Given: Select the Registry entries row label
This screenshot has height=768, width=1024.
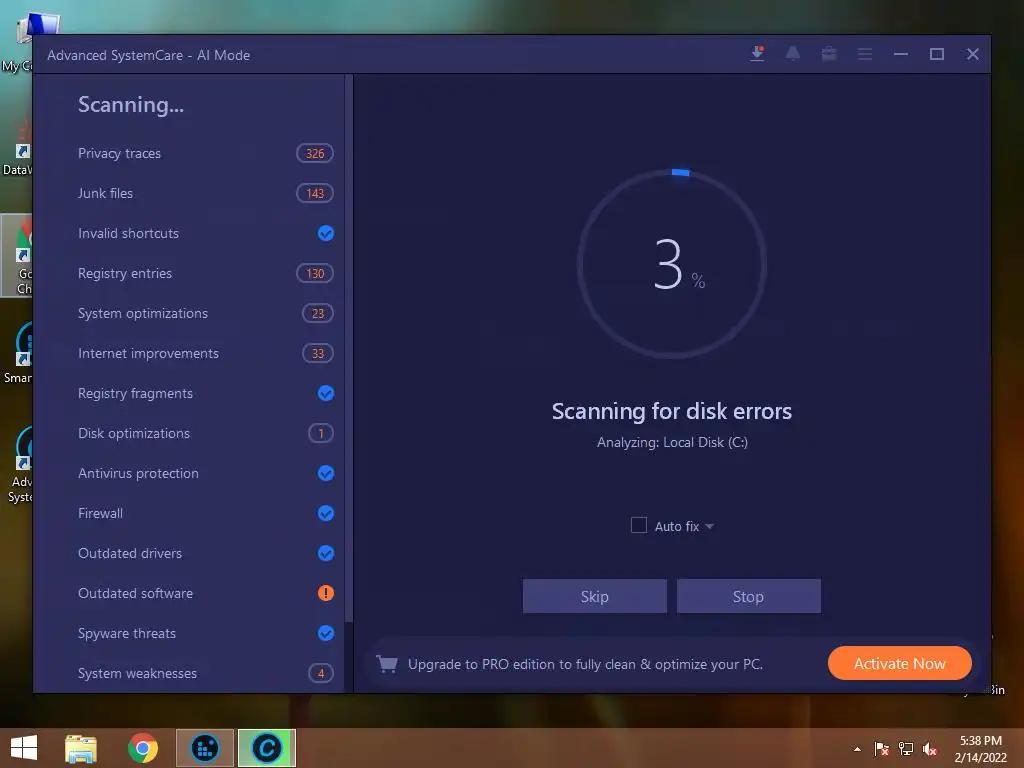Looking at the screenshot, I should (x=125, y=273).
